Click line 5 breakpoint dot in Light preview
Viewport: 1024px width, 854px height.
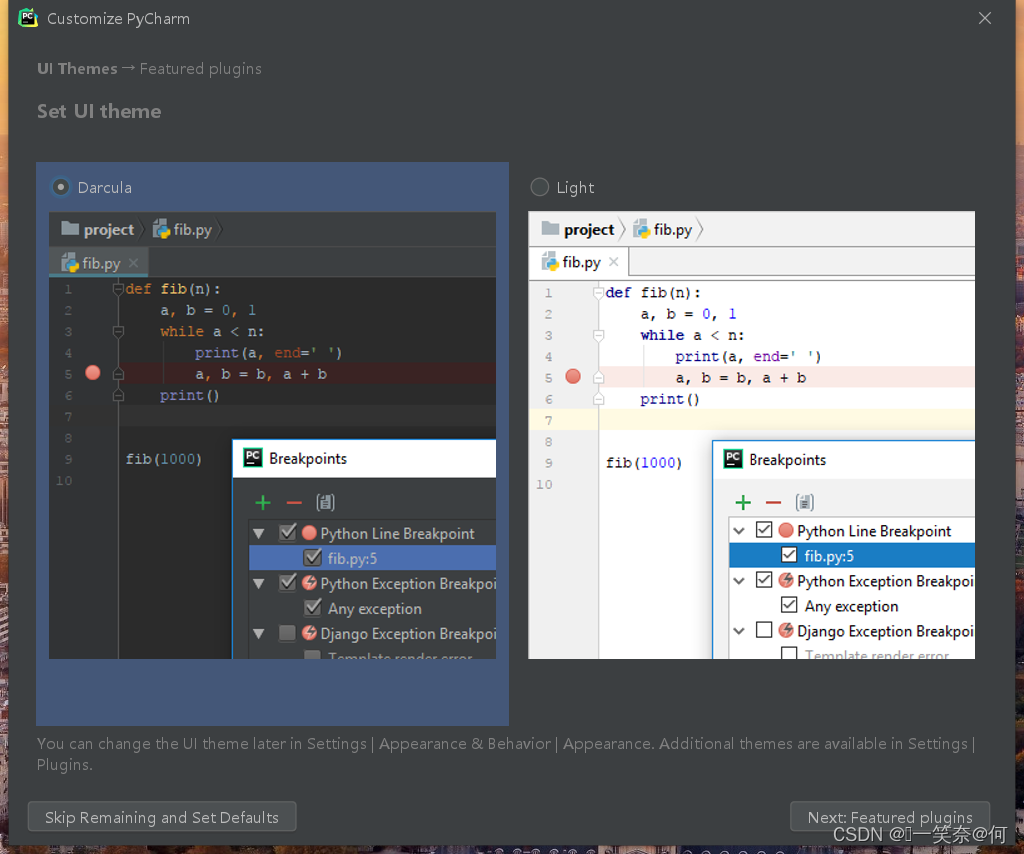(x=573, y=376)
